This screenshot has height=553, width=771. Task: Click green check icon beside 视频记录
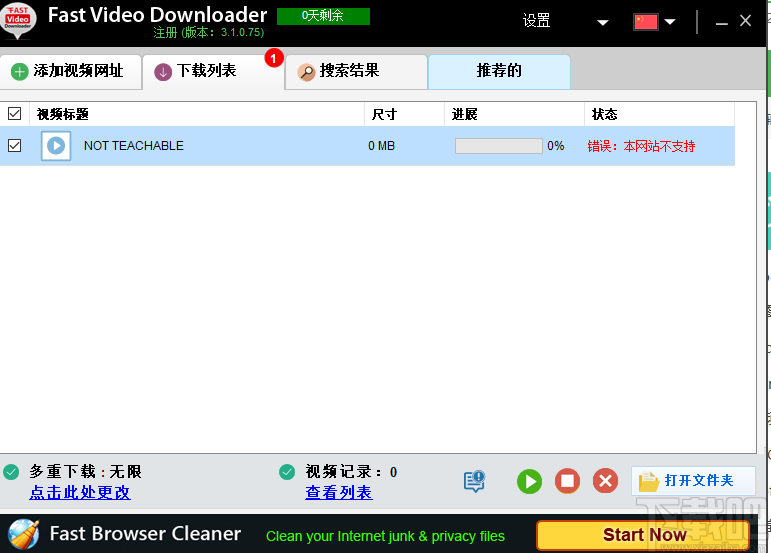pos(287,472)
